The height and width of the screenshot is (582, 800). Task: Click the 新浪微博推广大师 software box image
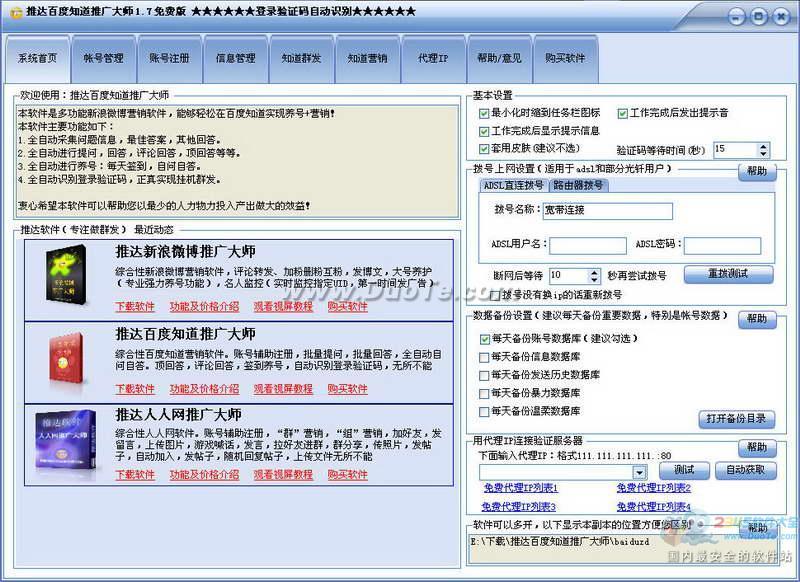68,275
